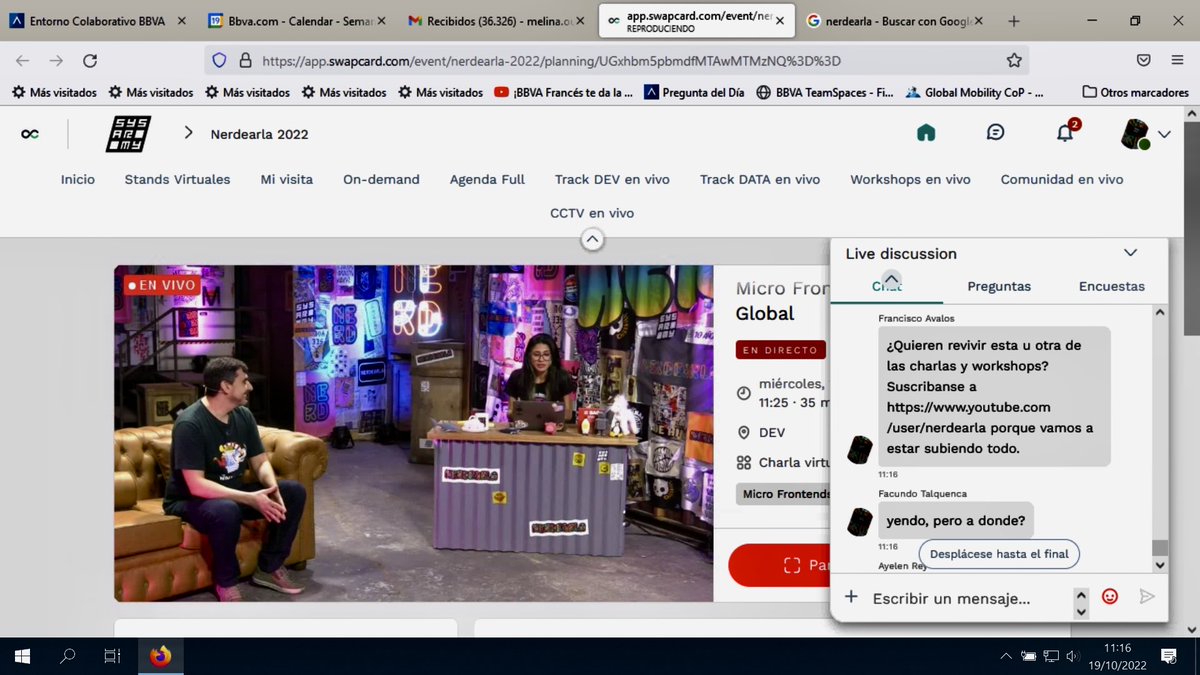Click the Sysarmy logo

[x=128, y=134]
